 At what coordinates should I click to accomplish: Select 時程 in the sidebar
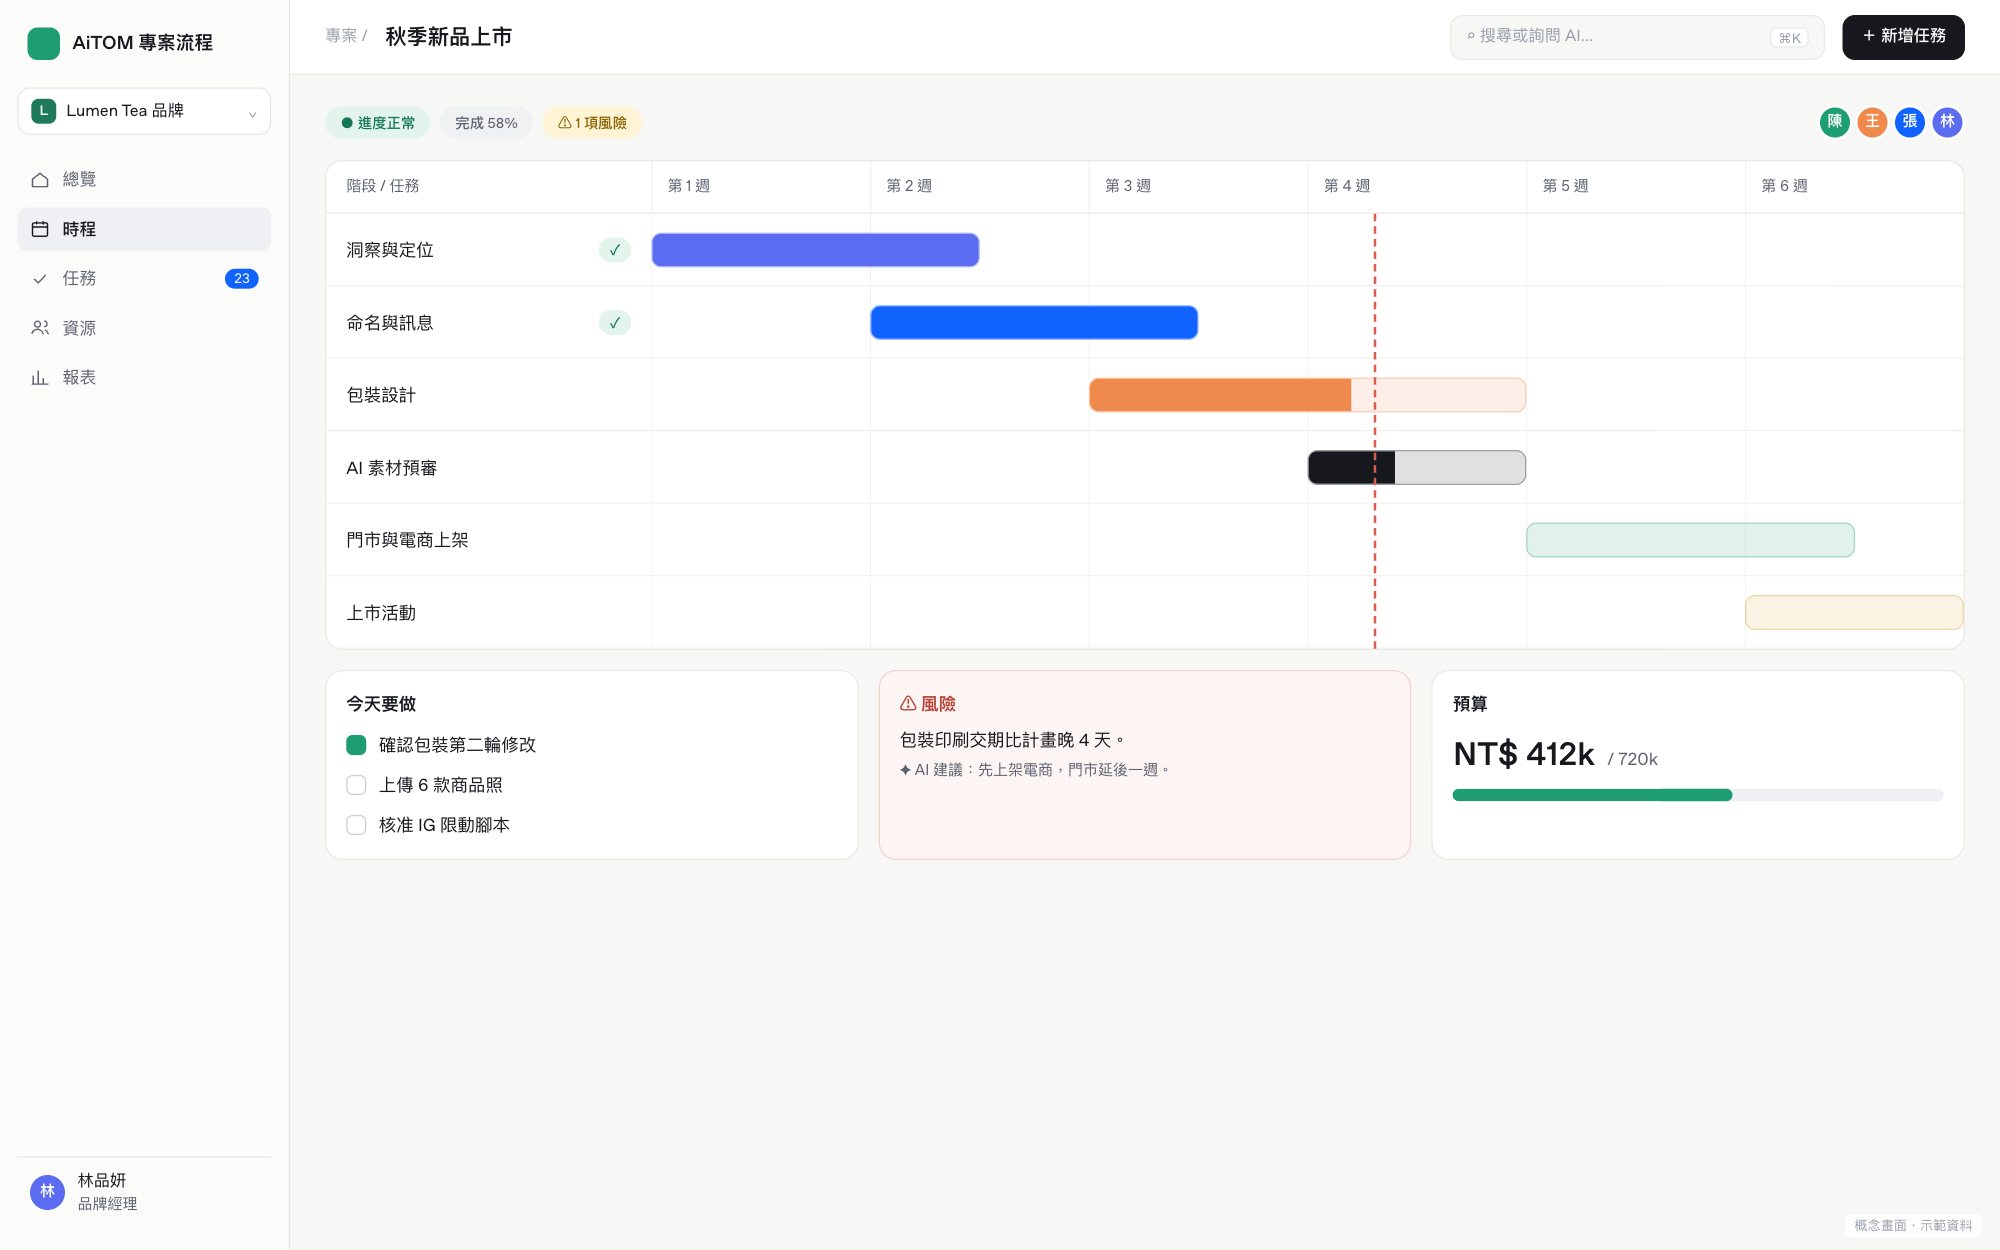tap(144, 229)
